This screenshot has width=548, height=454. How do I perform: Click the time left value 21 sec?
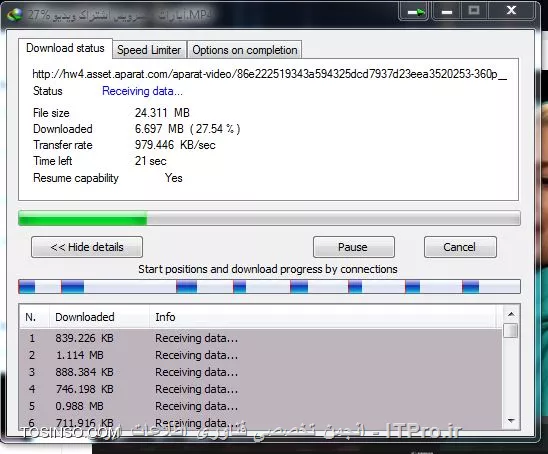click(151, 161)
